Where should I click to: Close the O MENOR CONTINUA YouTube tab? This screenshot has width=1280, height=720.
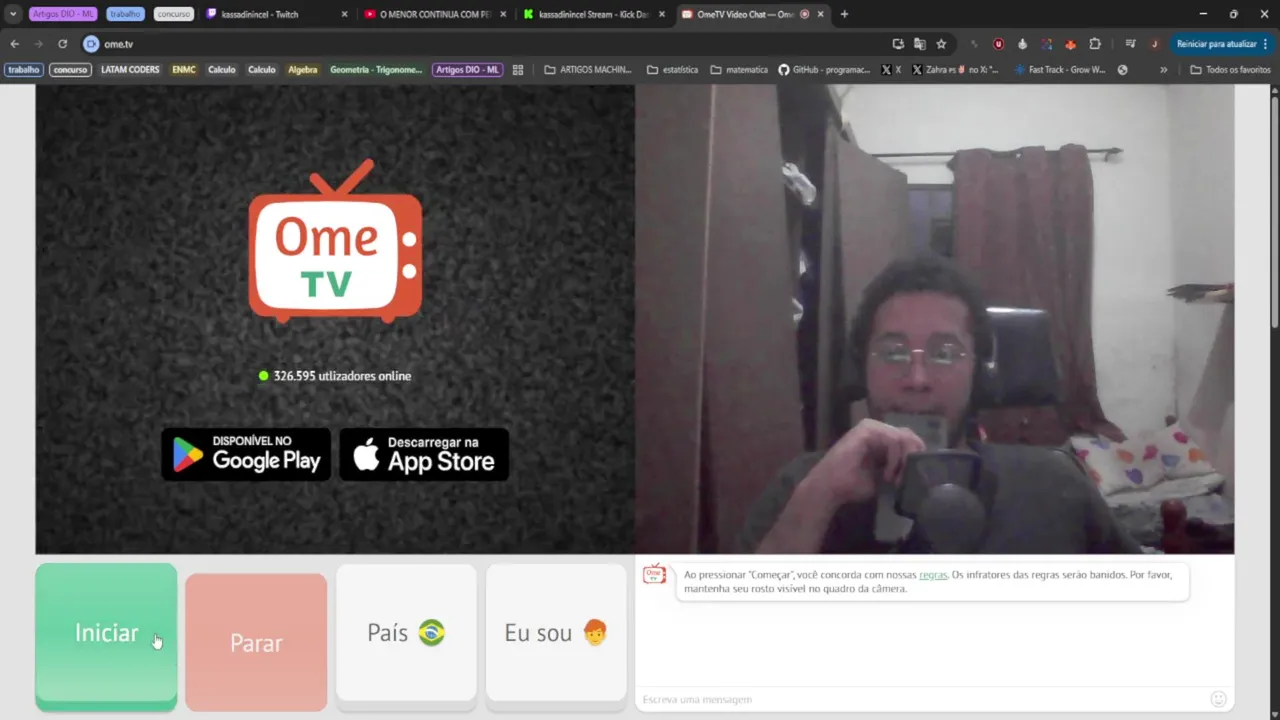[x=503, y=14]
